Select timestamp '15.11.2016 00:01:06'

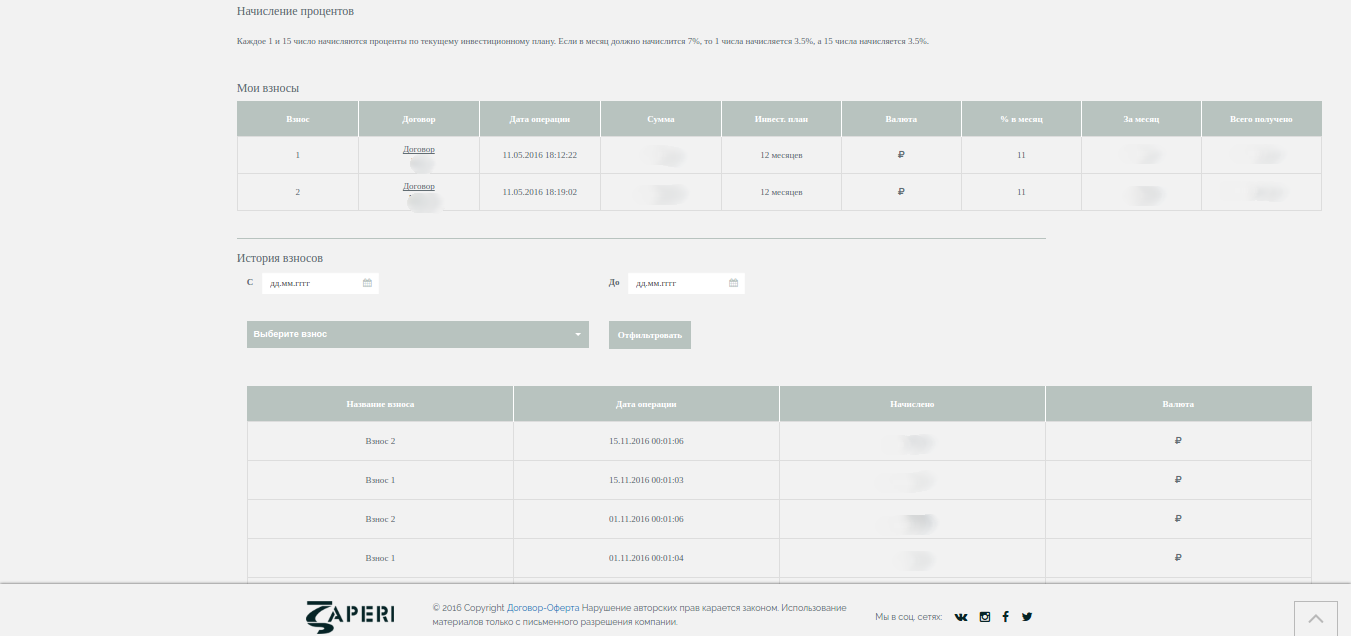pos(646,441)
